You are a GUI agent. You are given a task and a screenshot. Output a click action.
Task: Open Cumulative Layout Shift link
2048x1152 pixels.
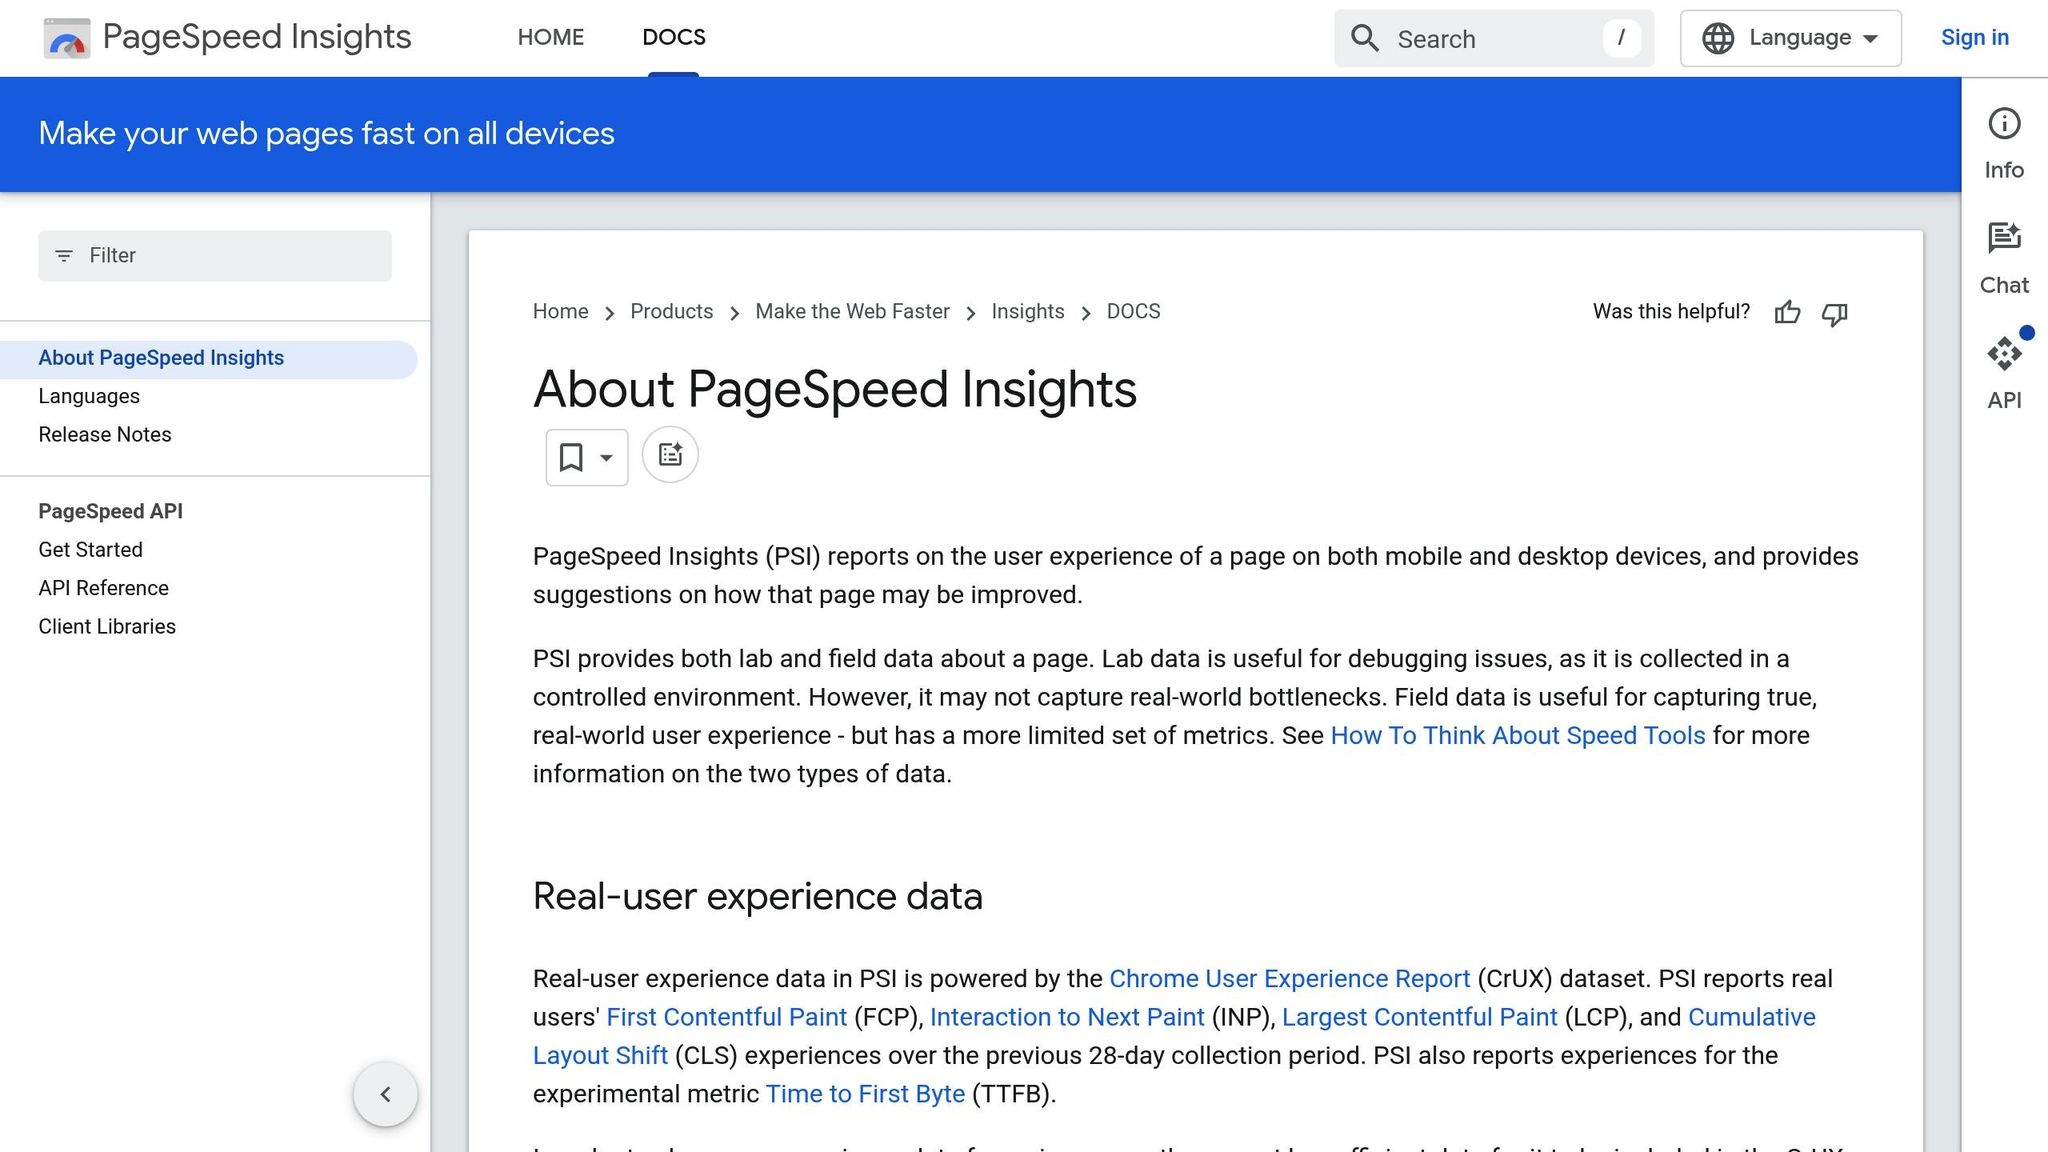[1751, 1017]
